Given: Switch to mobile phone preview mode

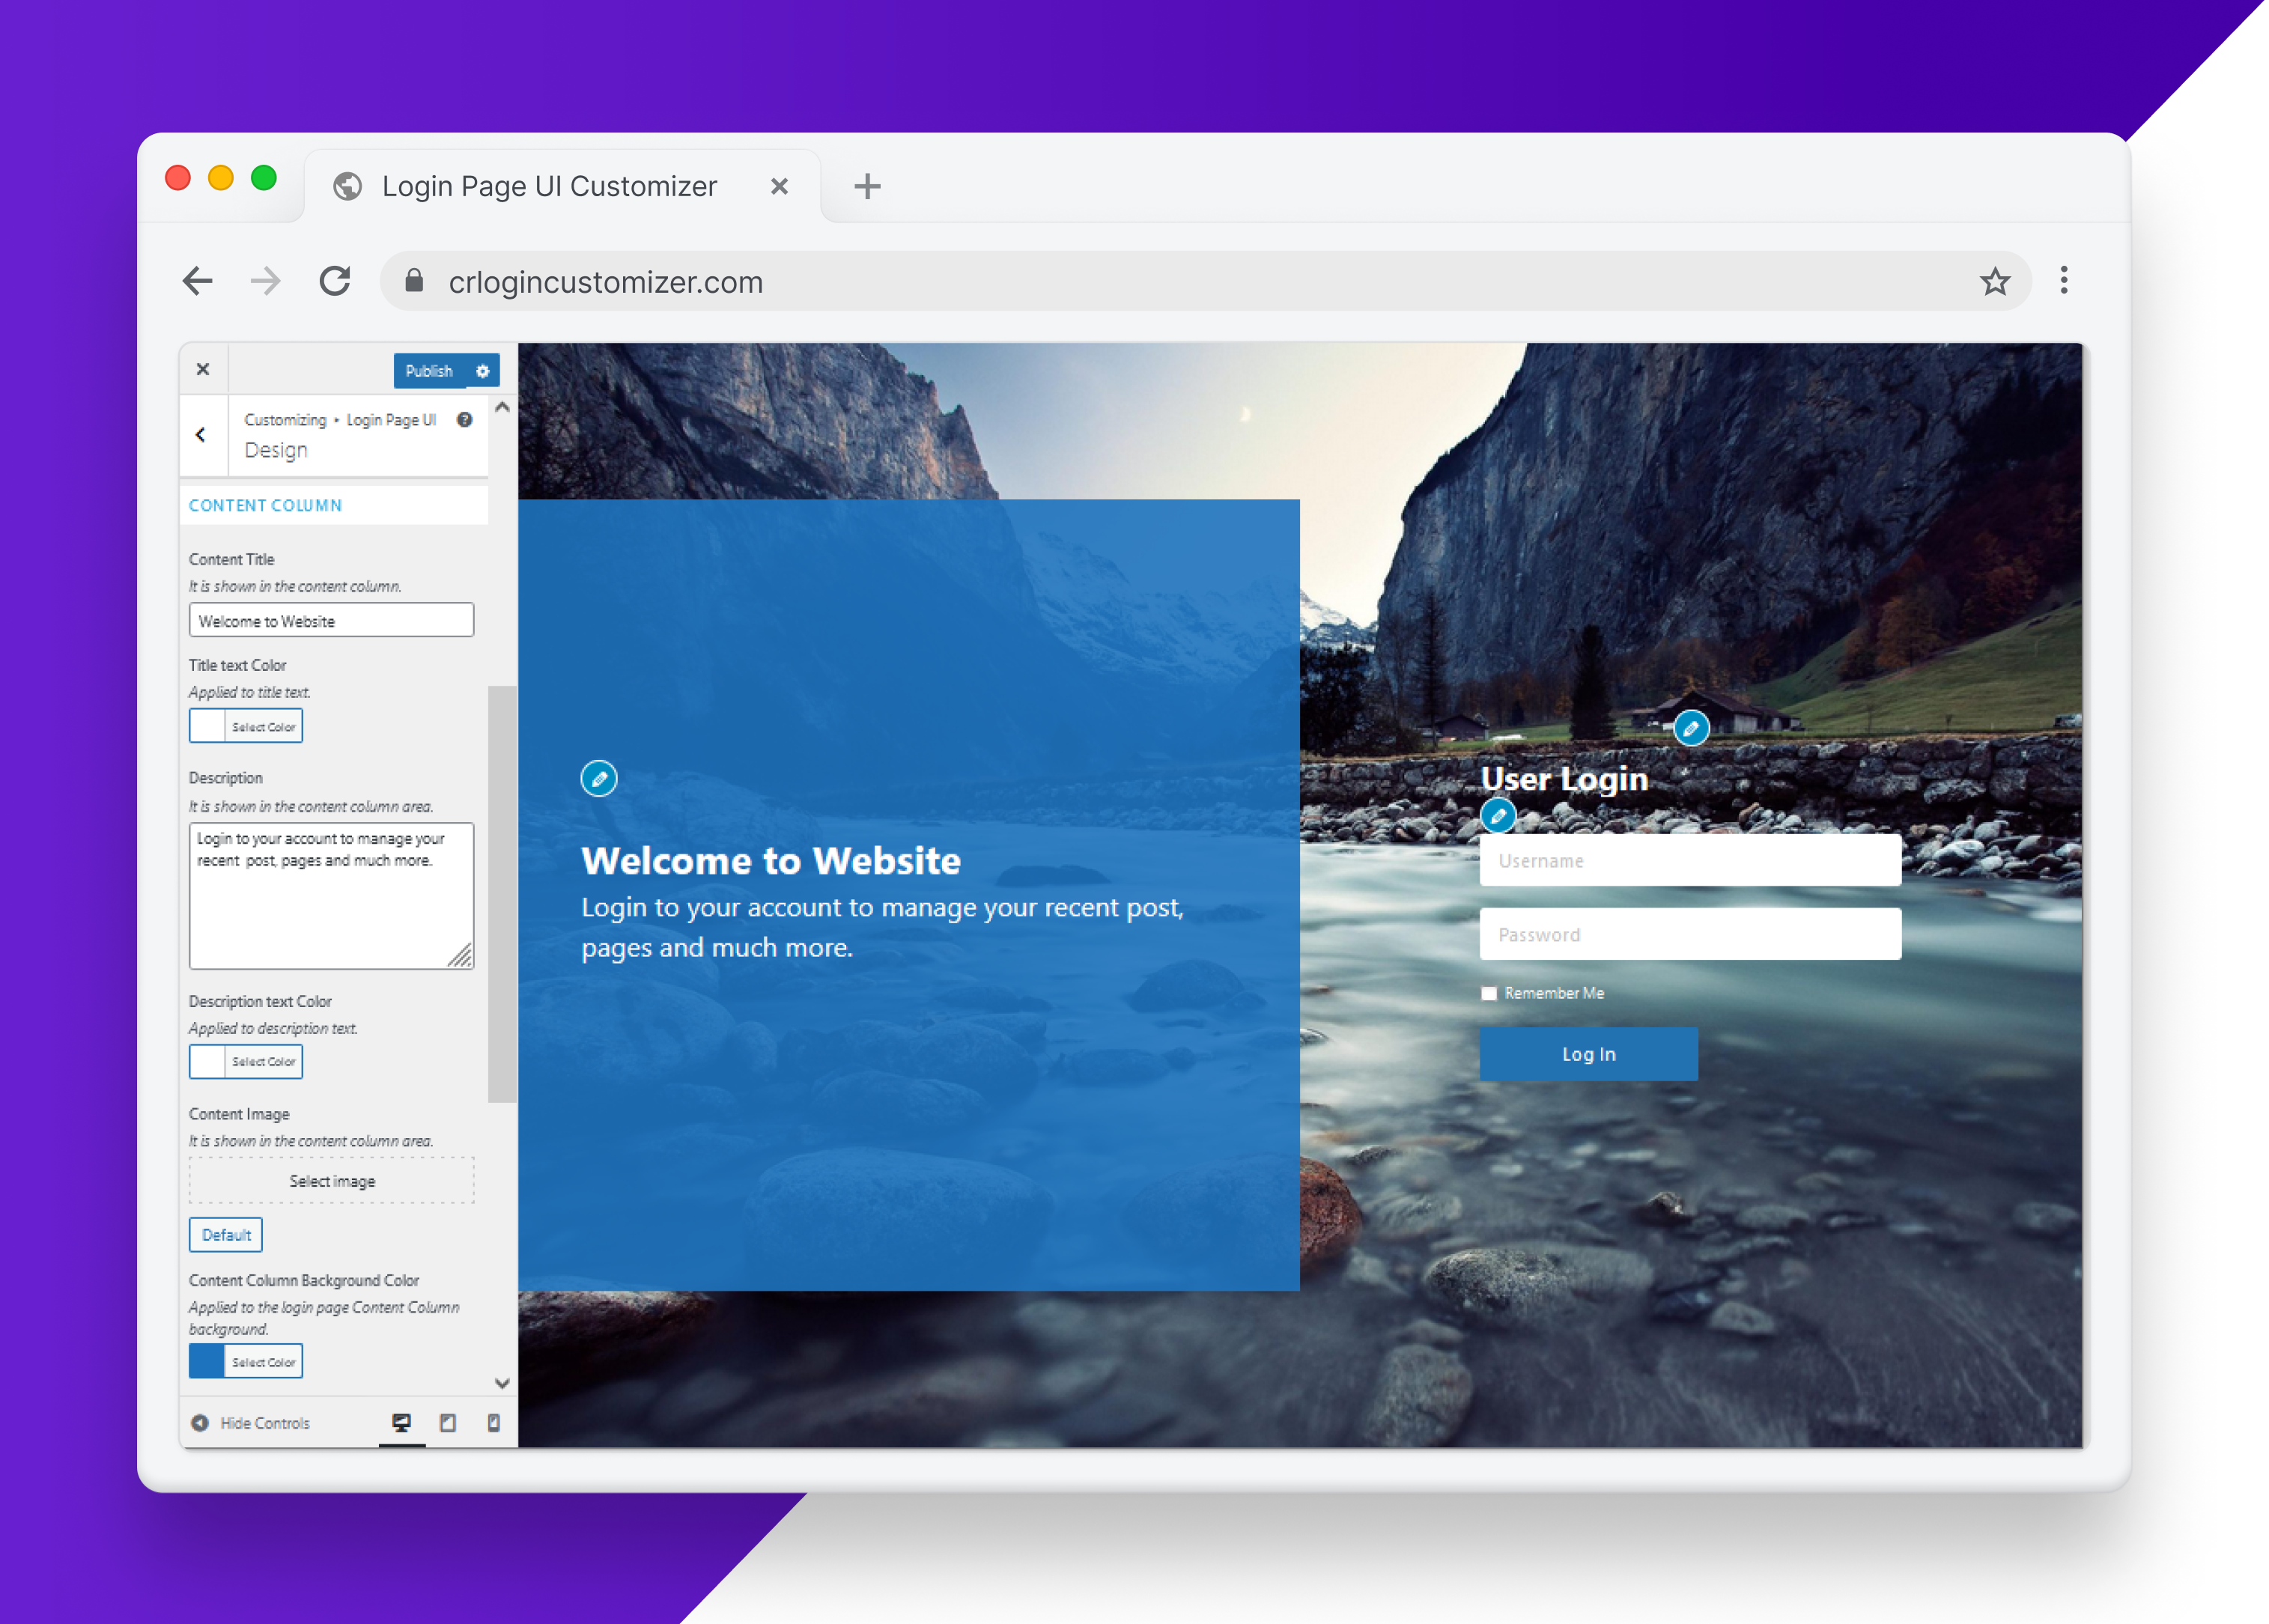Looking at the screenshot, I should coord(493,1422).
